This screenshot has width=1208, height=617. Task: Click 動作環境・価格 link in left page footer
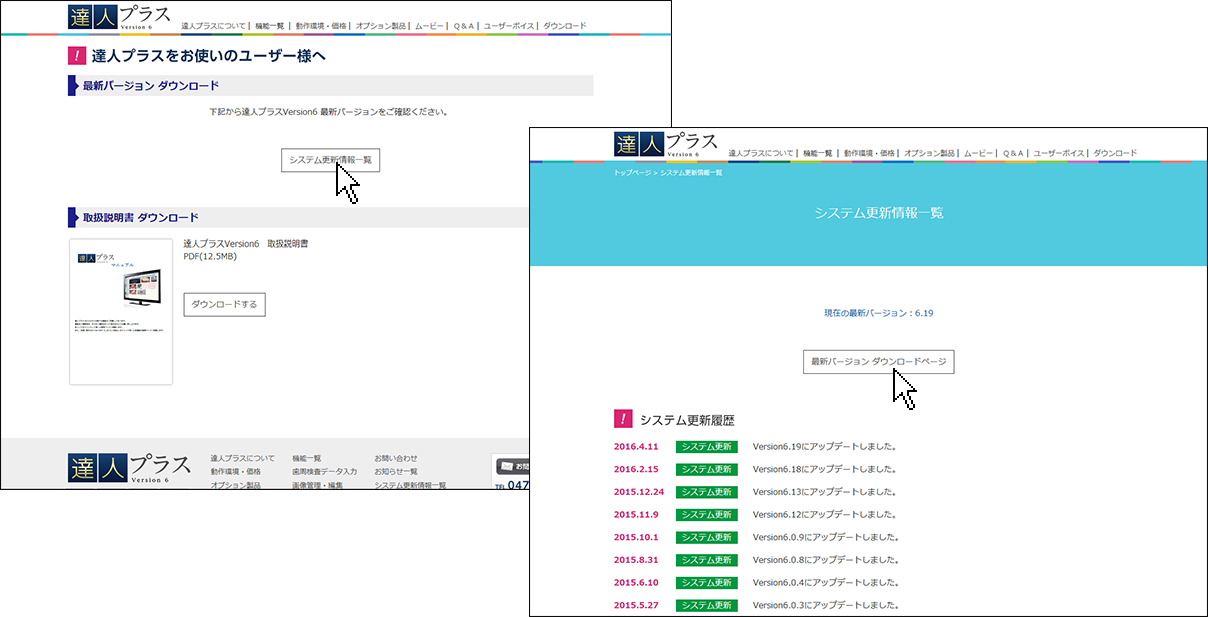point(235,471)
